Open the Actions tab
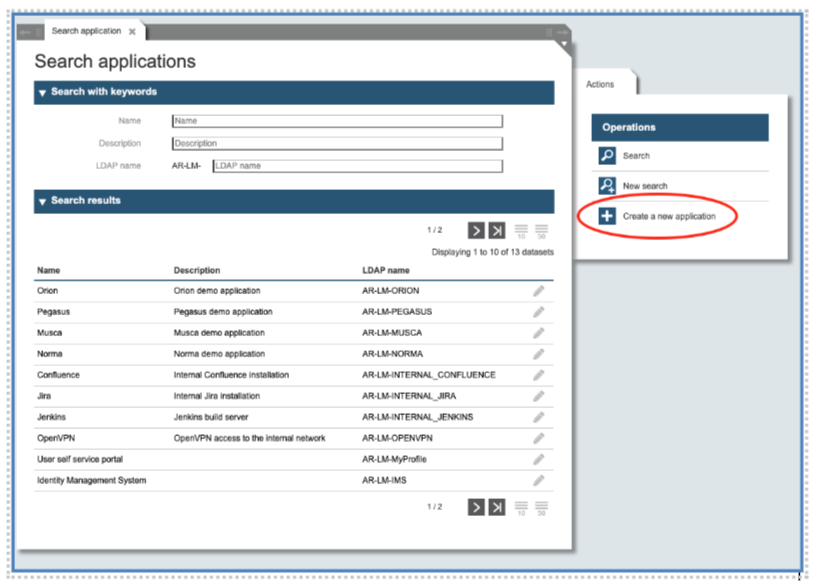The image size is (819, 584). click(600, 85)
